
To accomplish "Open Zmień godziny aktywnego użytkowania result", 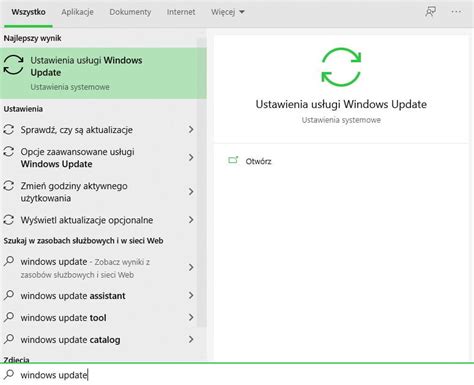I will click(x=98, y=192).
